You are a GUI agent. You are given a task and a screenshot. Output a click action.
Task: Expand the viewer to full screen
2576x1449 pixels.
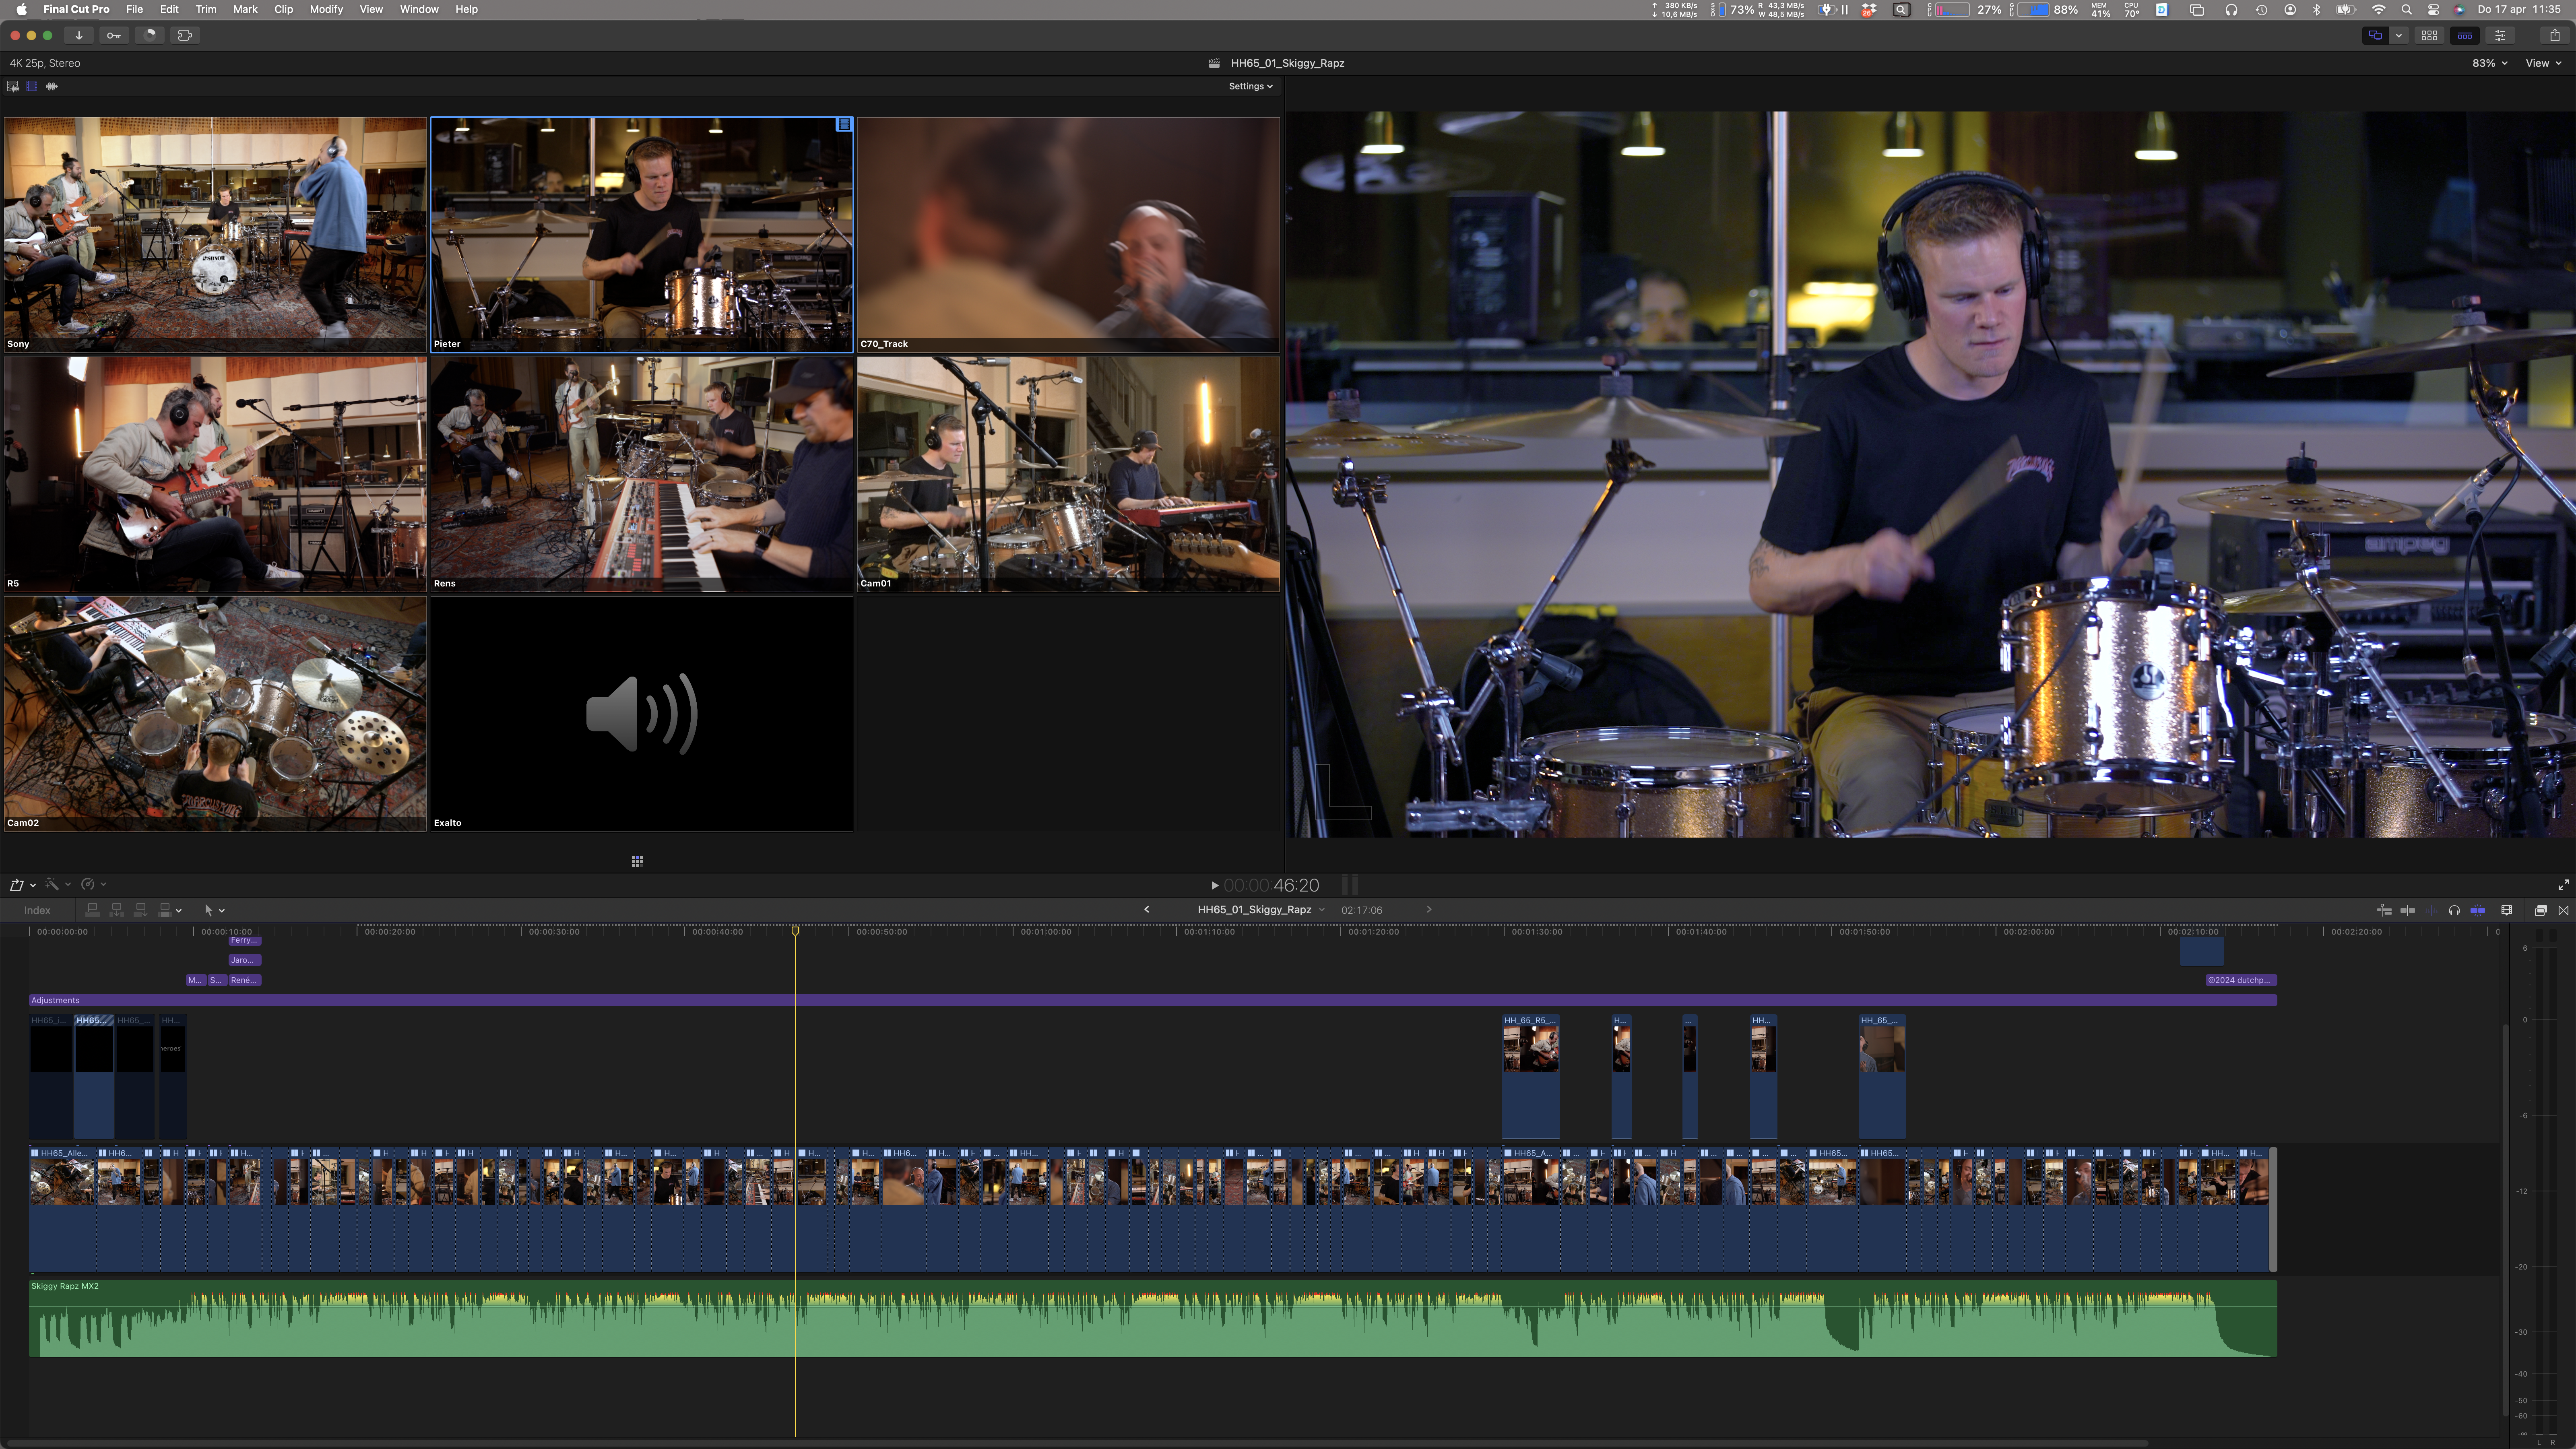[x=2563, y=885]
